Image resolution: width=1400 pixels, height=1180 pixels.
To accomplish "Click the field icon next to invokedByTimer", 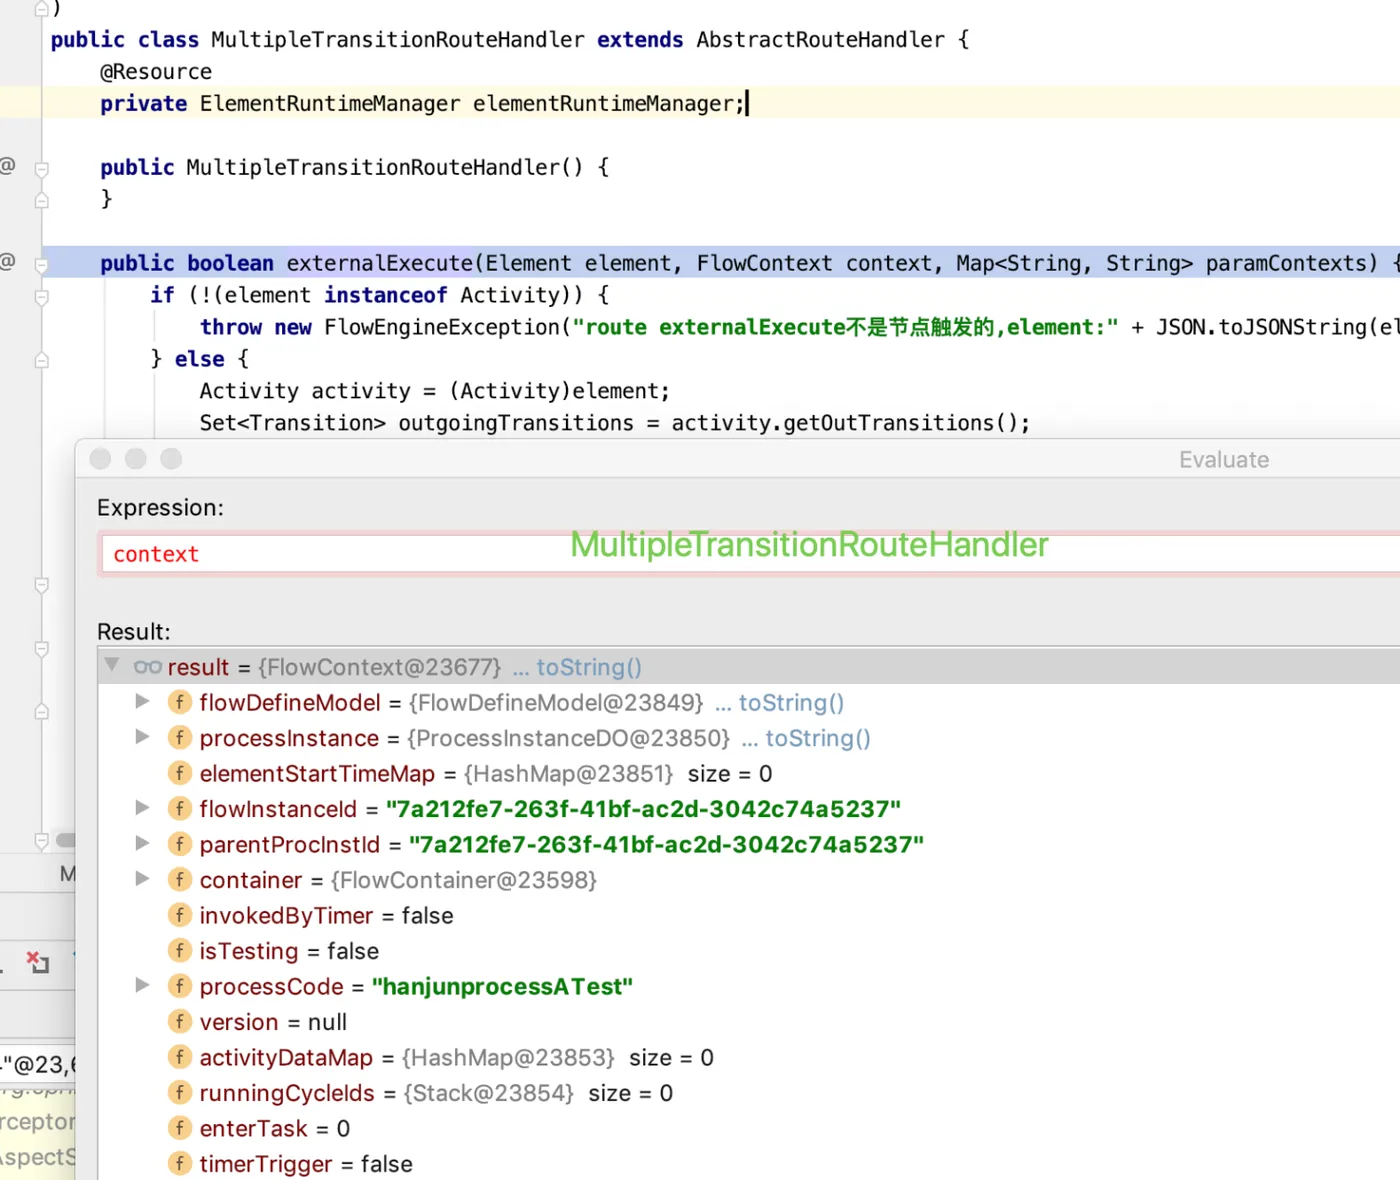I will click(180, 915).
